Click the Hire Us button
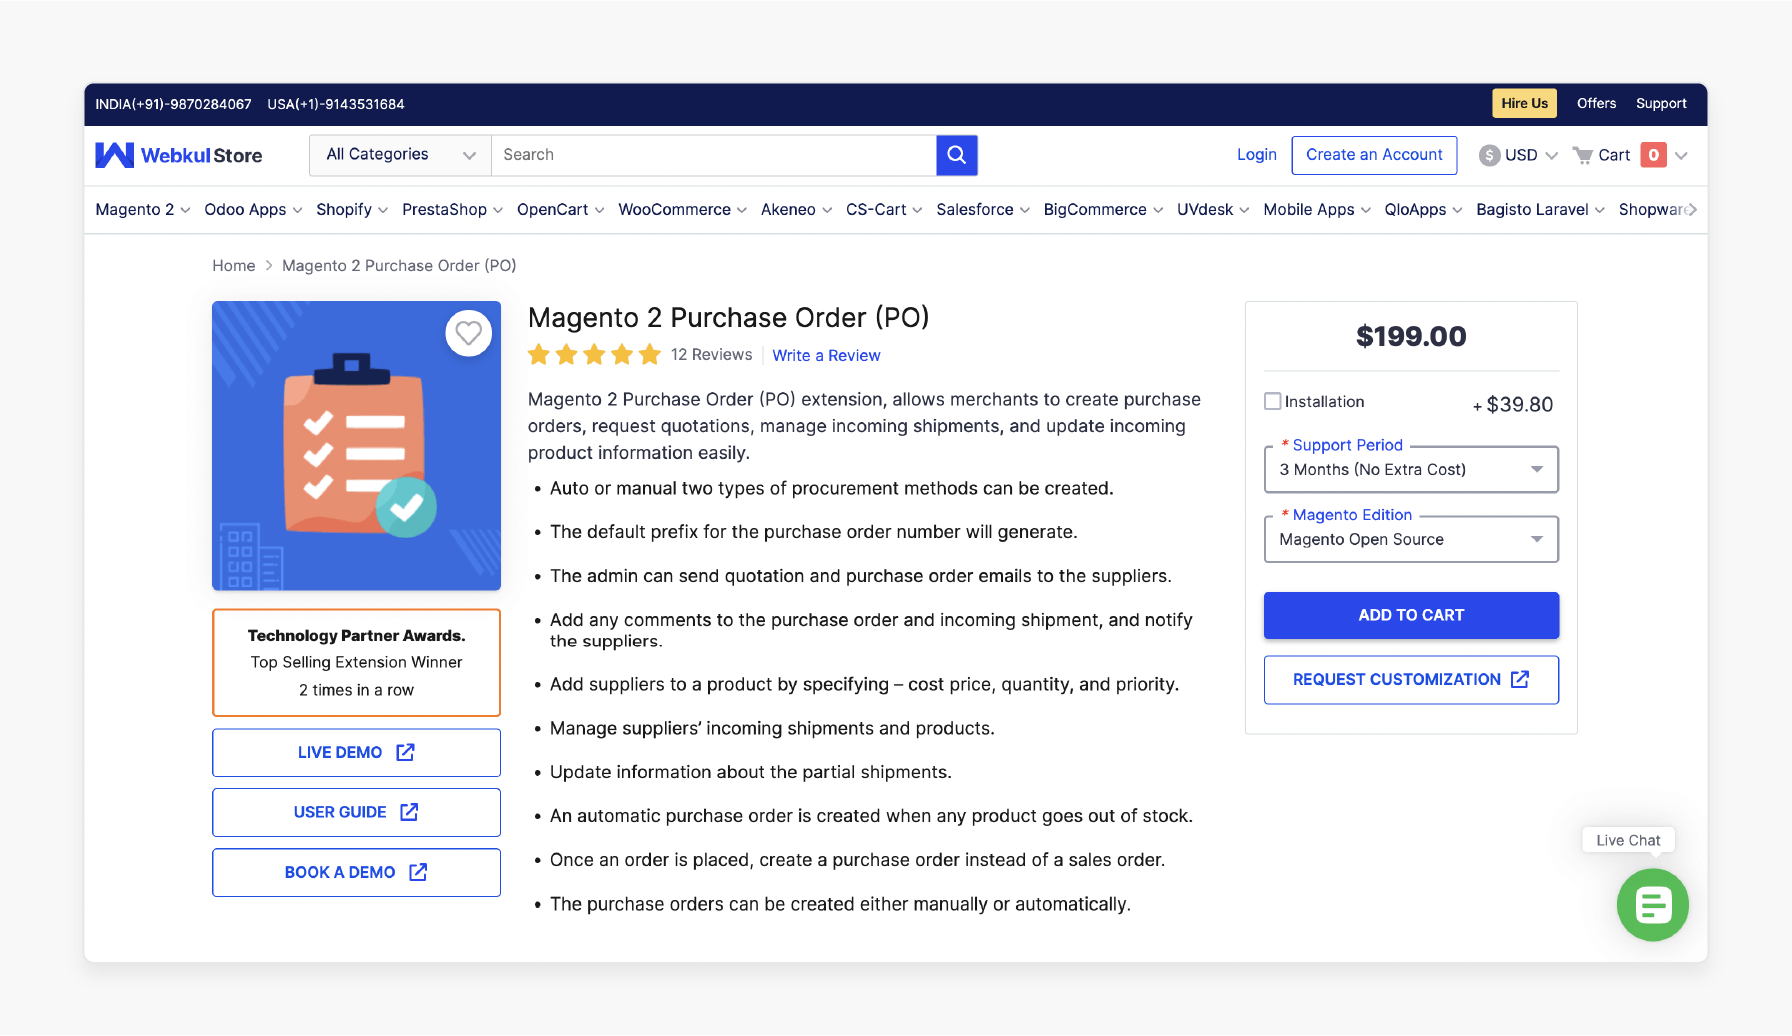Screen dimensions: 1792x1036 [1525, 103]
